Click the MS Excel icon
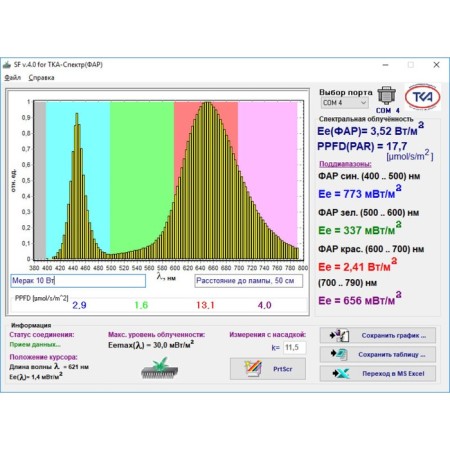The width and height of the screenshot is (450, 450). tap(341, 373)
